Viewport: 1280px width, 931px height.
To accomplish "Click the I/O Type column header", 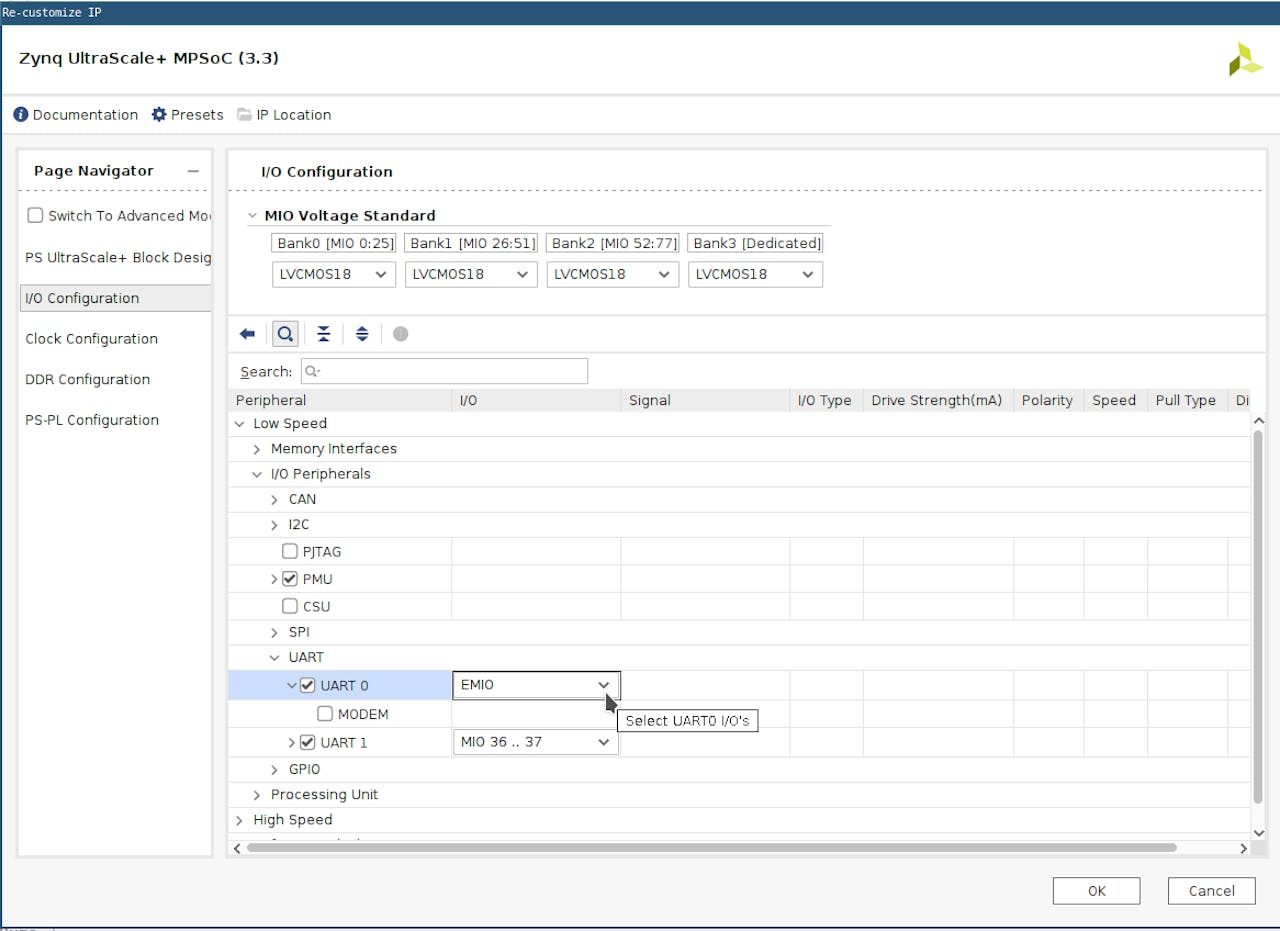I will pyautogui.click(x=825, y=400).
